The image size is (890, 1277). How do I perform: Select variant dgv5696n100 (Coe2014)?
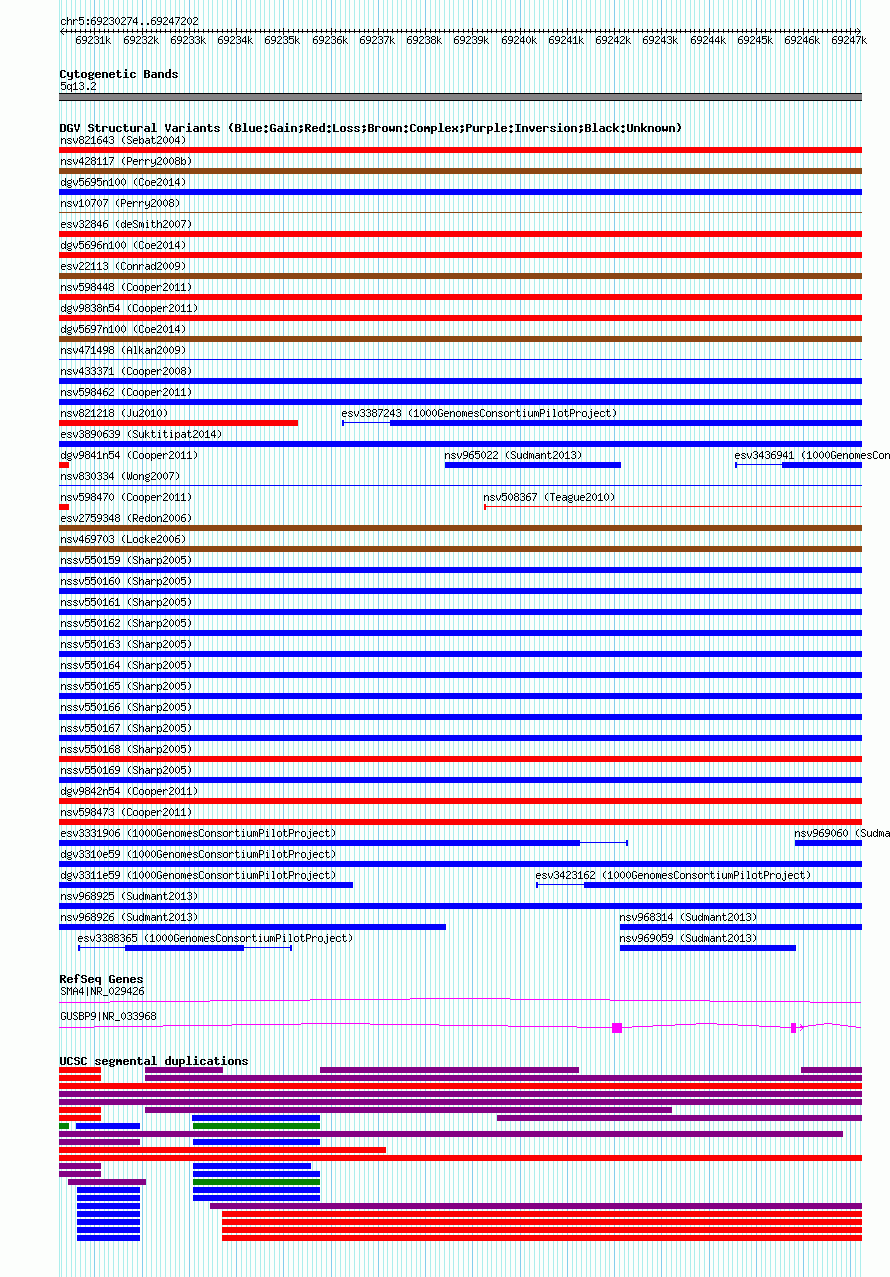click(123, 245)
